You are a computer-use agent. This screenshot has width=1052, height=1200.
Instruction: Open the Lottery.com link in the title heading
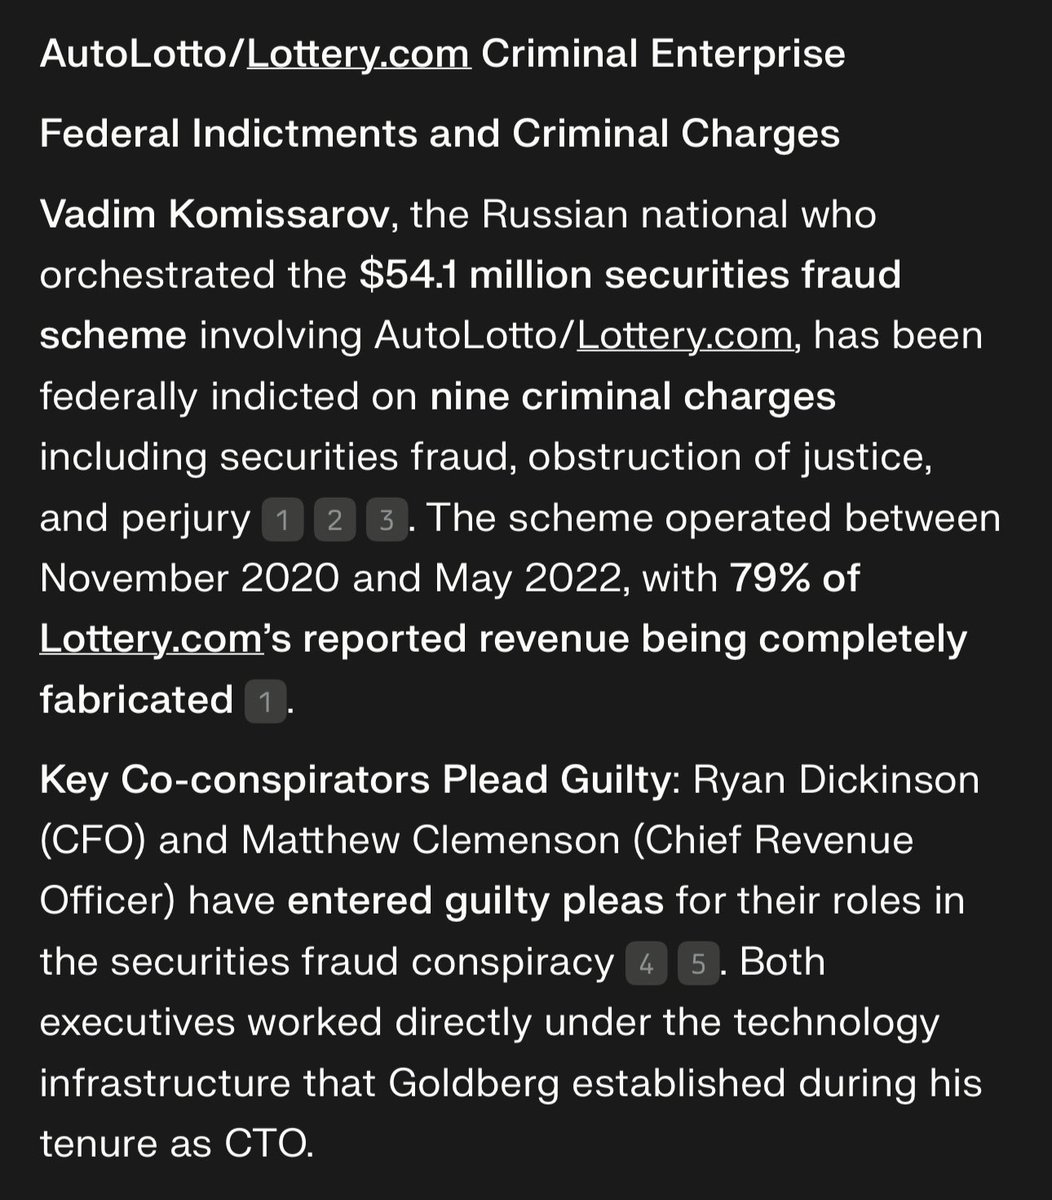pos(358,54)
